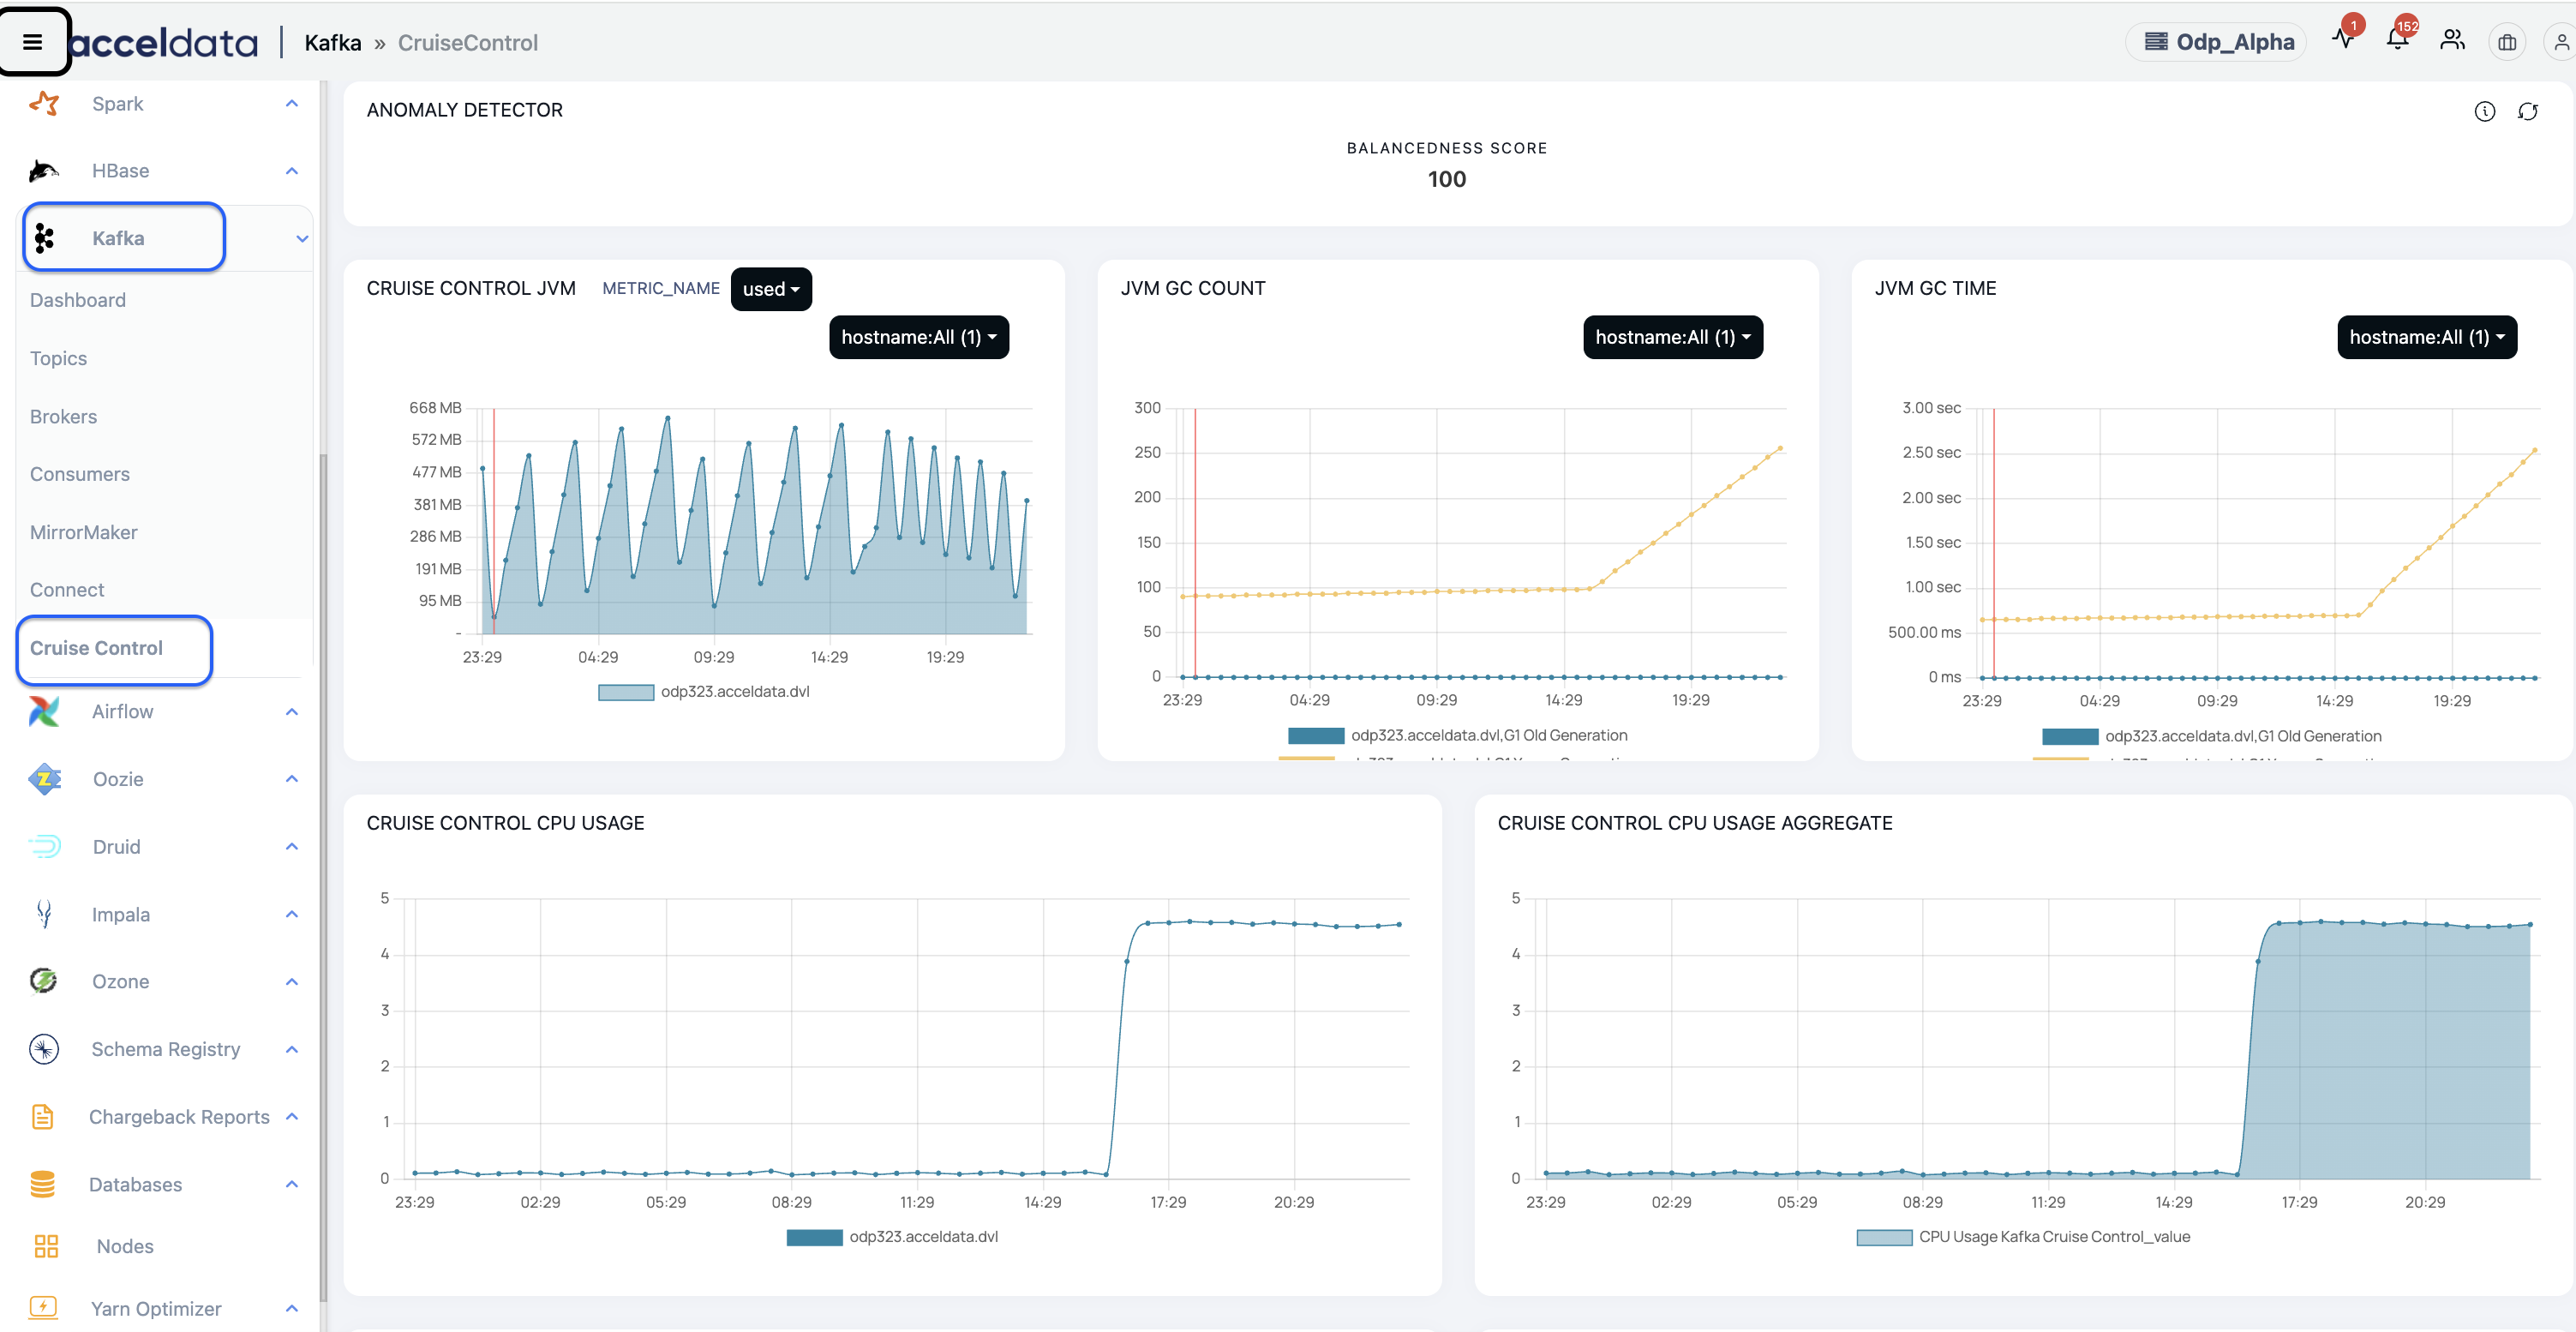Show Anomaly Detector info icon

click(x=2485, y=111)
